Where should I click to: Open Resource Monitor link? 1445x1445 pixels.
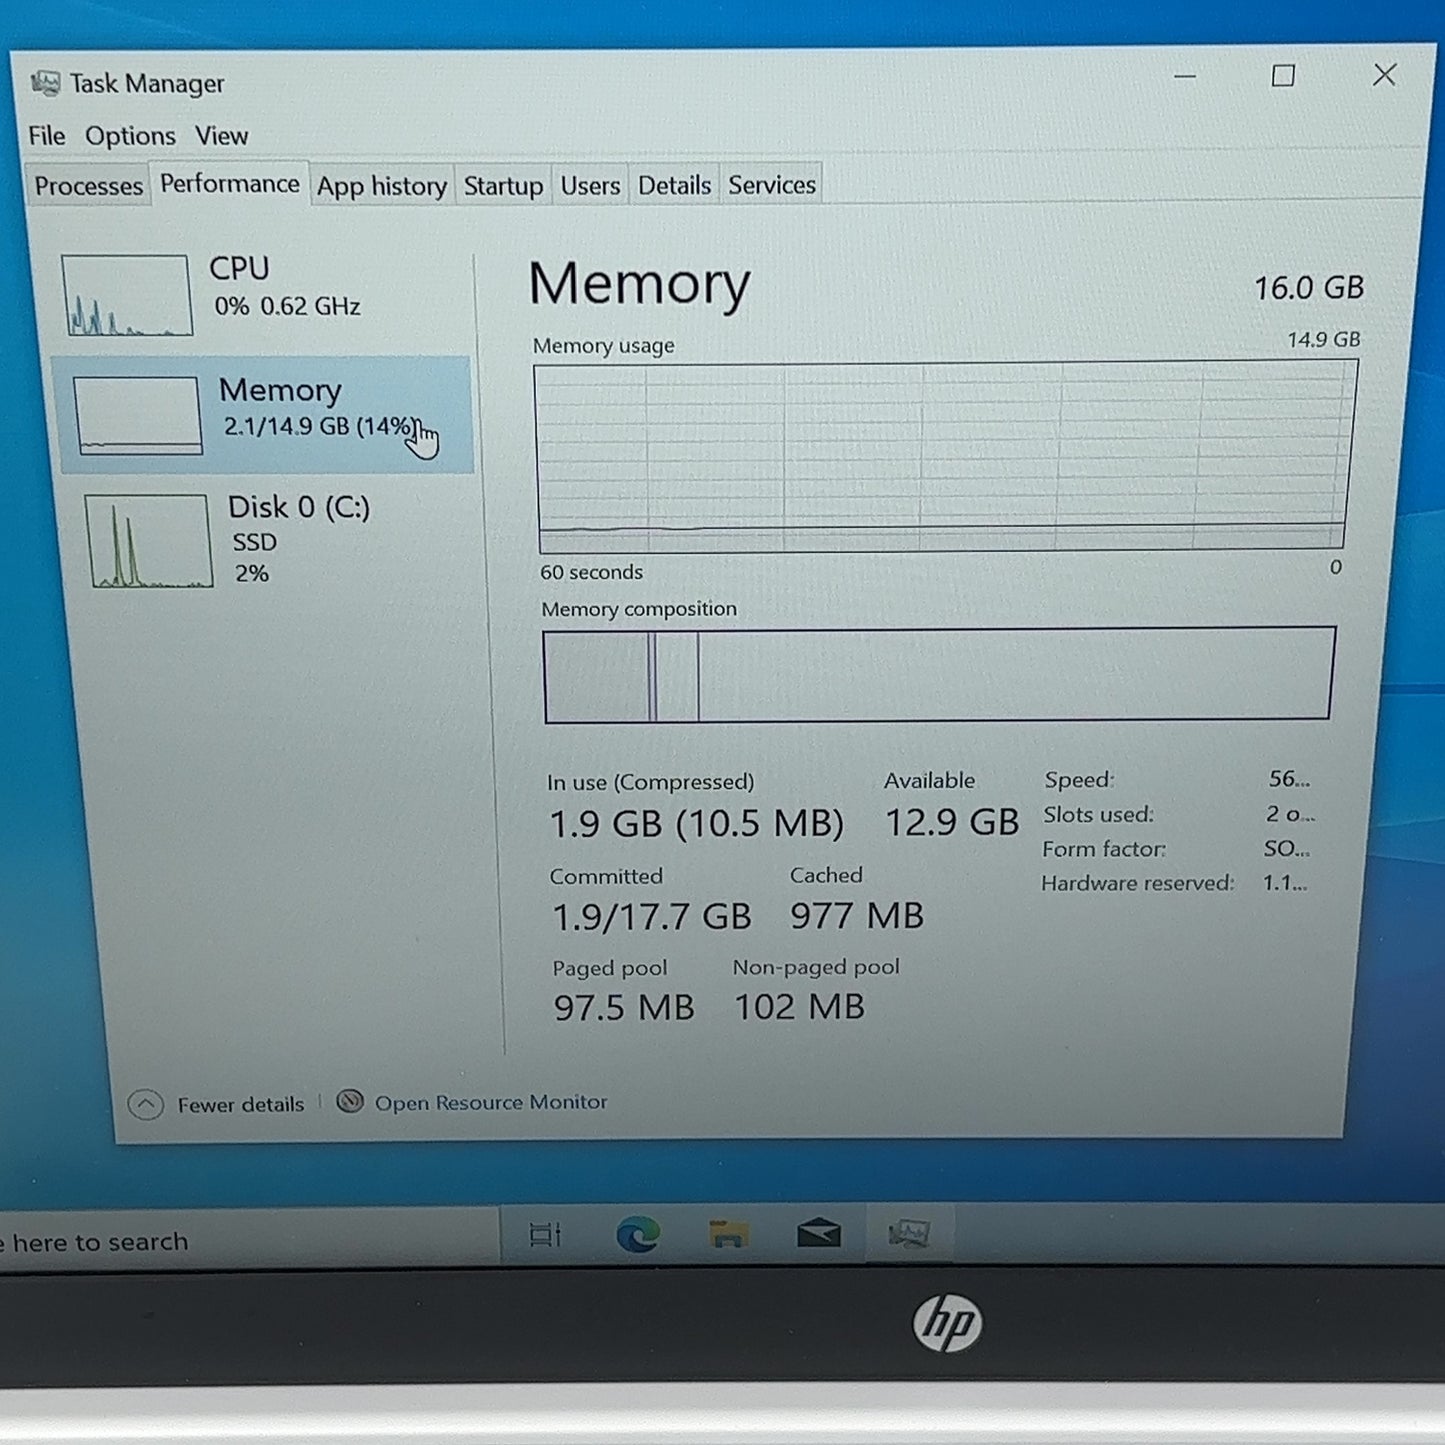coord(490,1102)
